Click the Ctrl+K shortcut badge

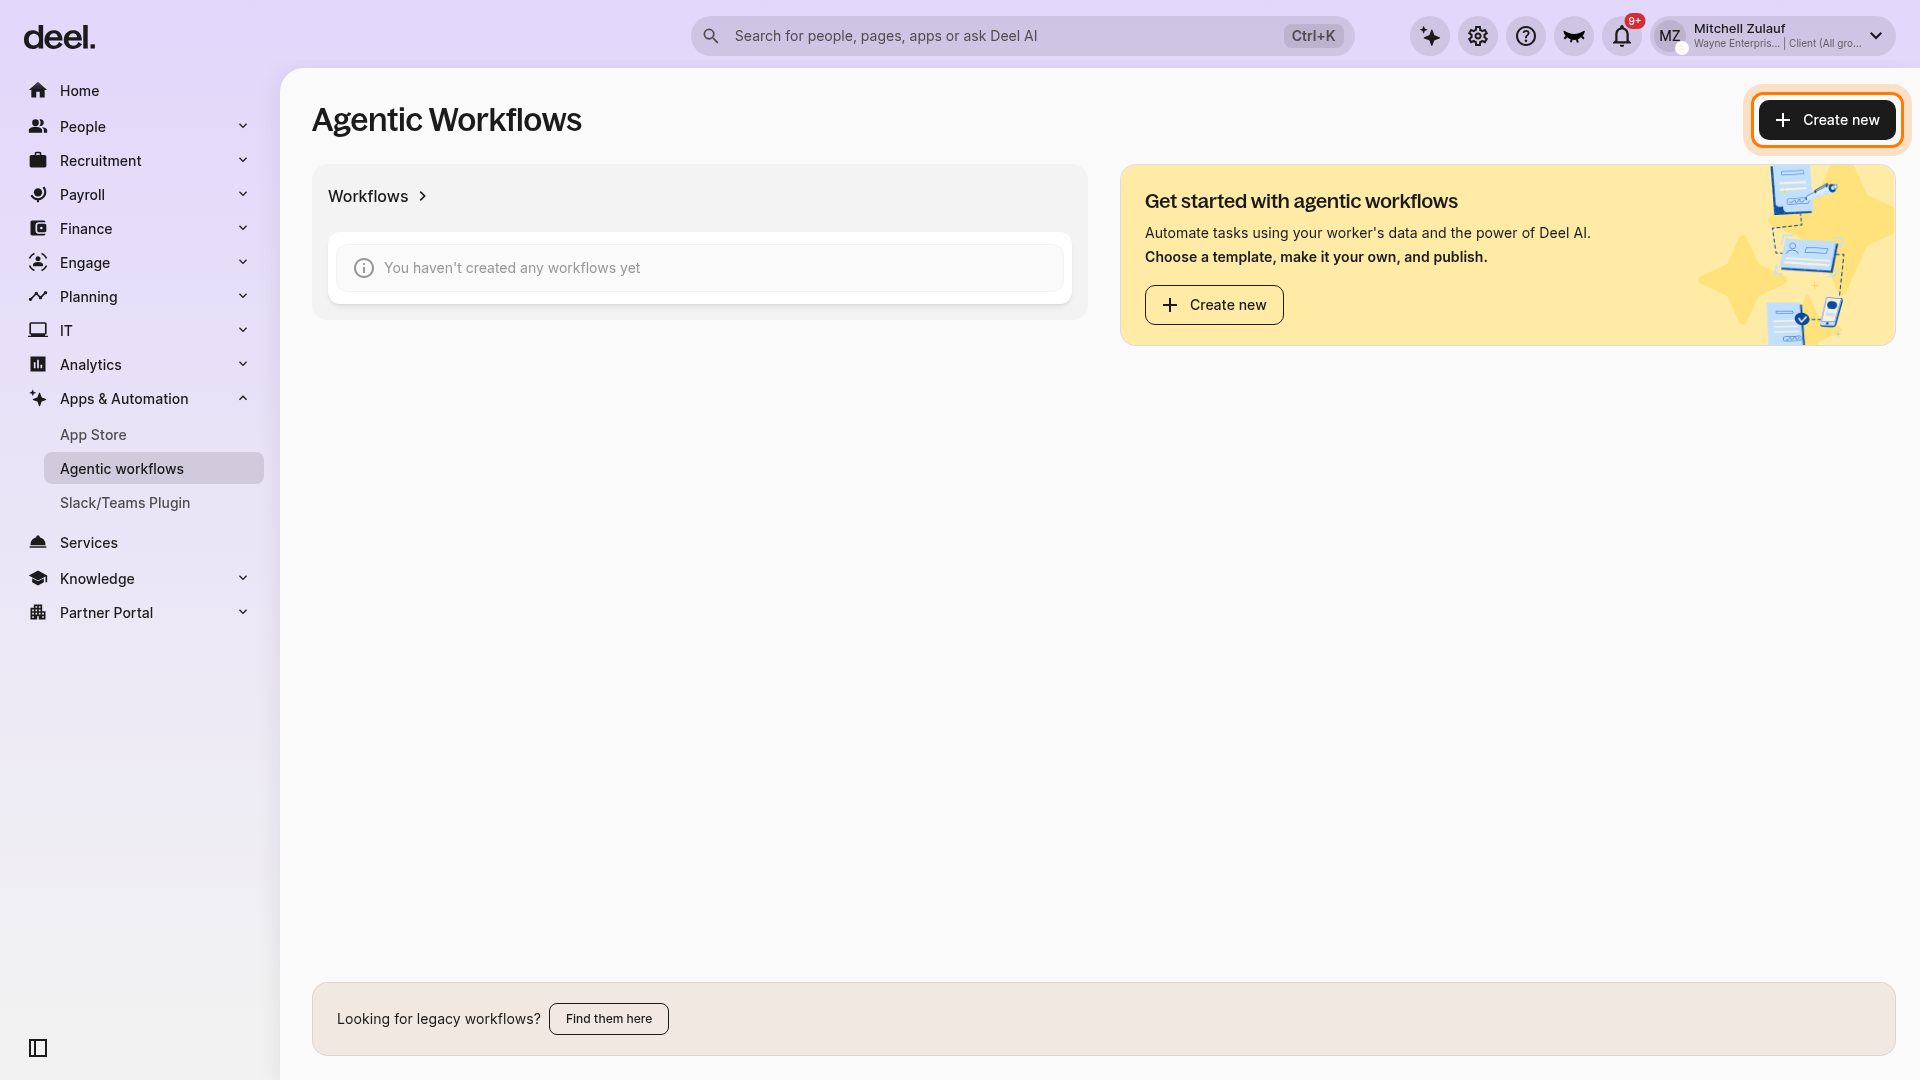click(1313, 36)
